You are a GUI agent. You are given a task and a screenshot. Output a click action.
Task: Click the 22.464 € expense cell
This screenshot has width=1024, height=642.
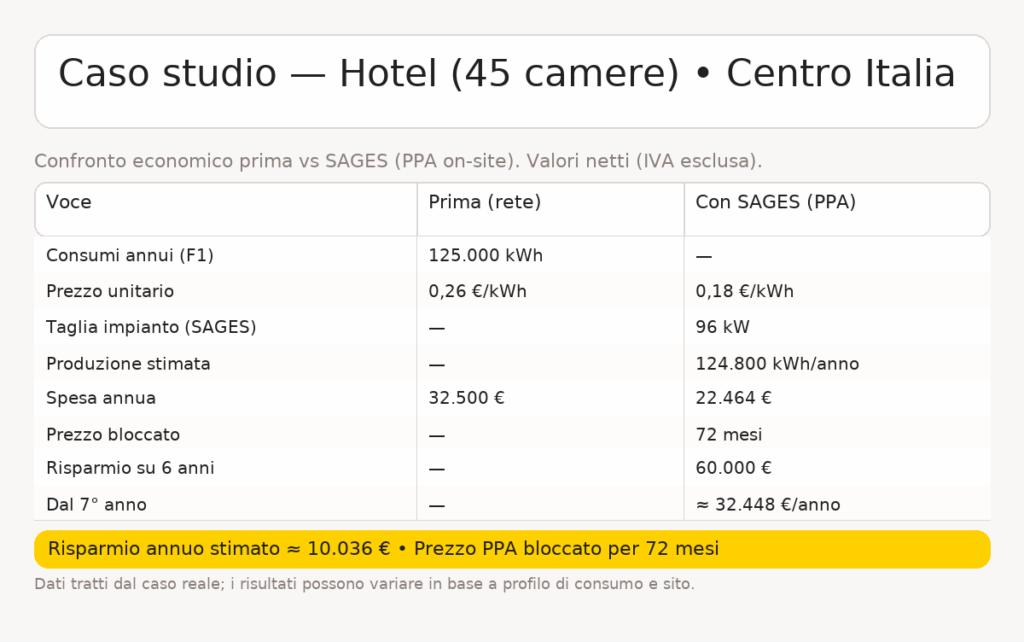point(734,398)
